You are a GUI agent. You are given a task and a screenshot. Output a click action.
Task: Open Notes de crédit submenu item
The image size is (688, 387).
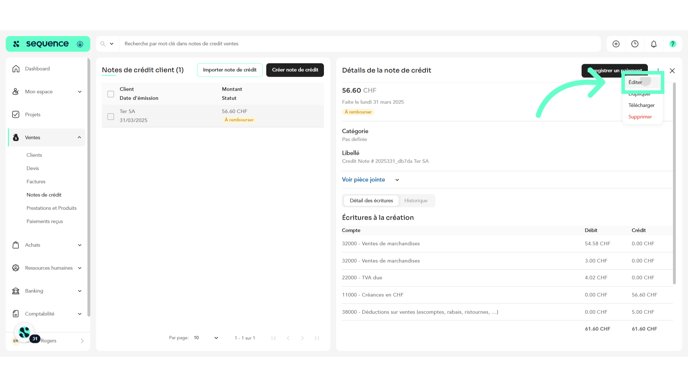[x=44, y=195]
